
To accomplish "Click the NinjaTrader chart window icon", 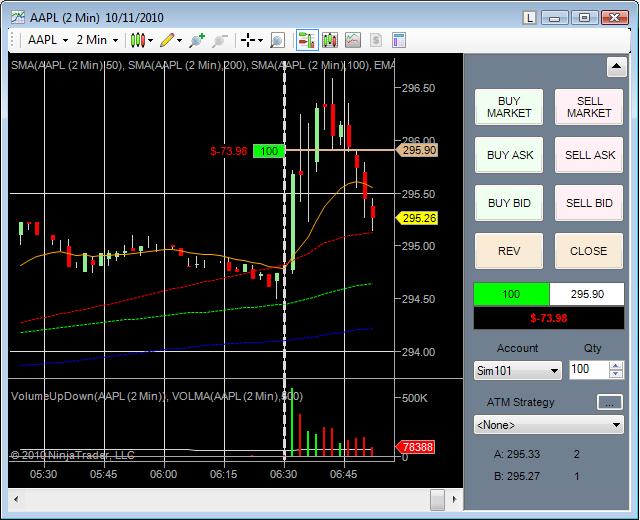I will tap(18, 17).
